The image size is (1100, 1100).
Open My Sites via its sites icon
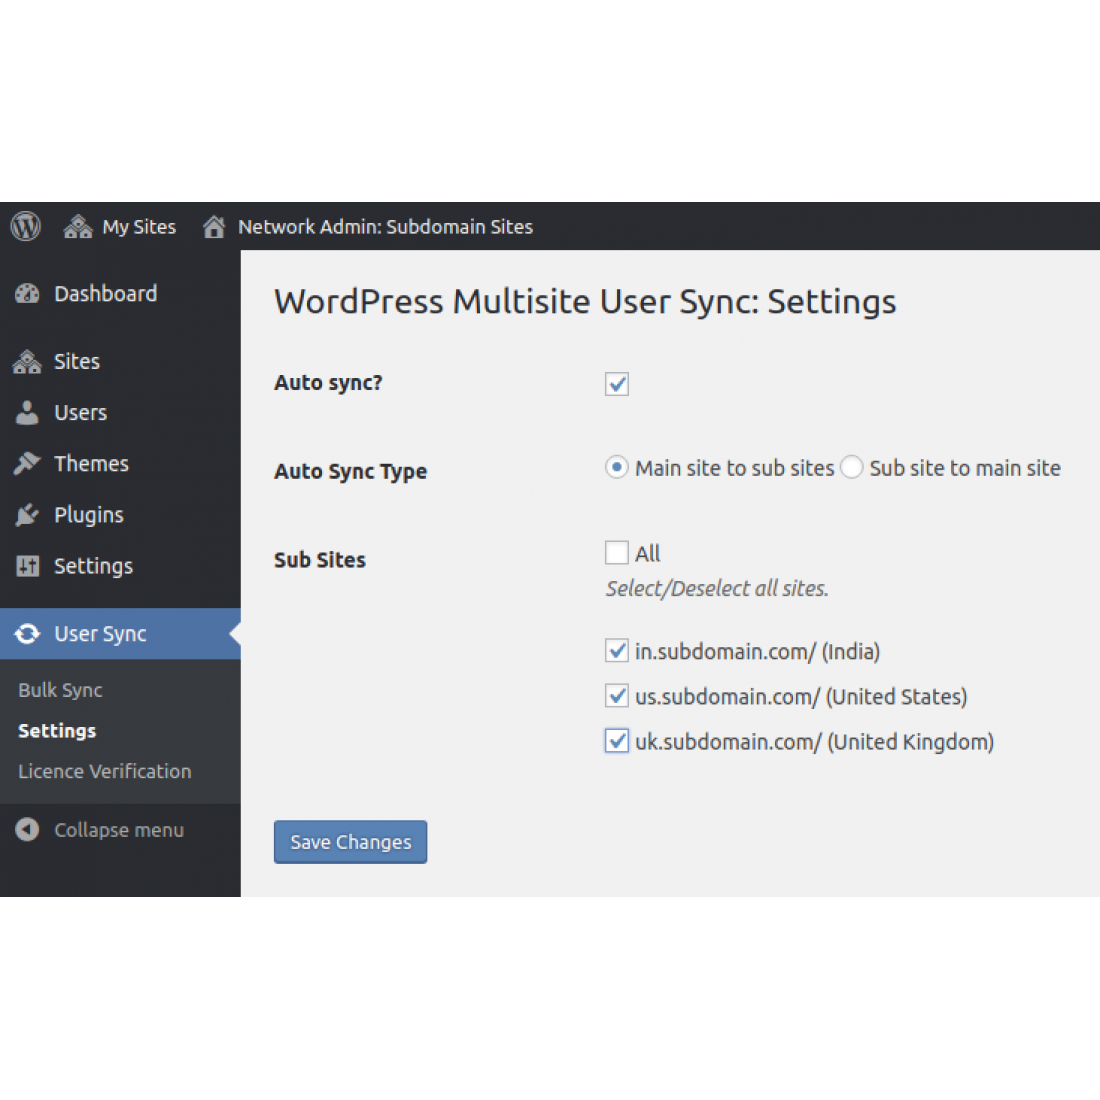coord(78,227)
